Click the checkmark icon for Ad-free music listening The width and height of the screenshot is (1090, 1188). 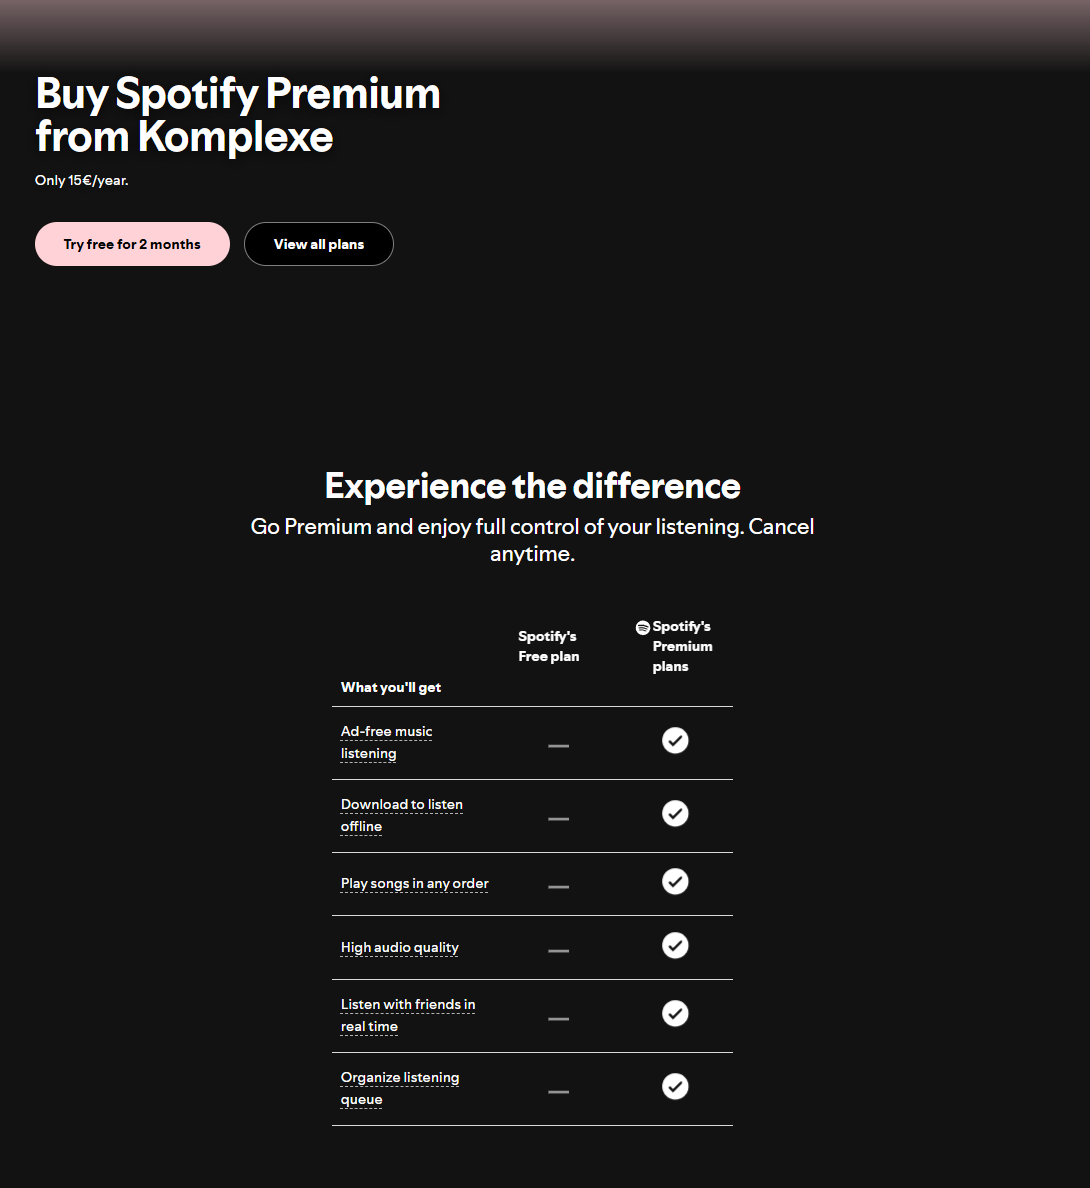tap(675, 740)
